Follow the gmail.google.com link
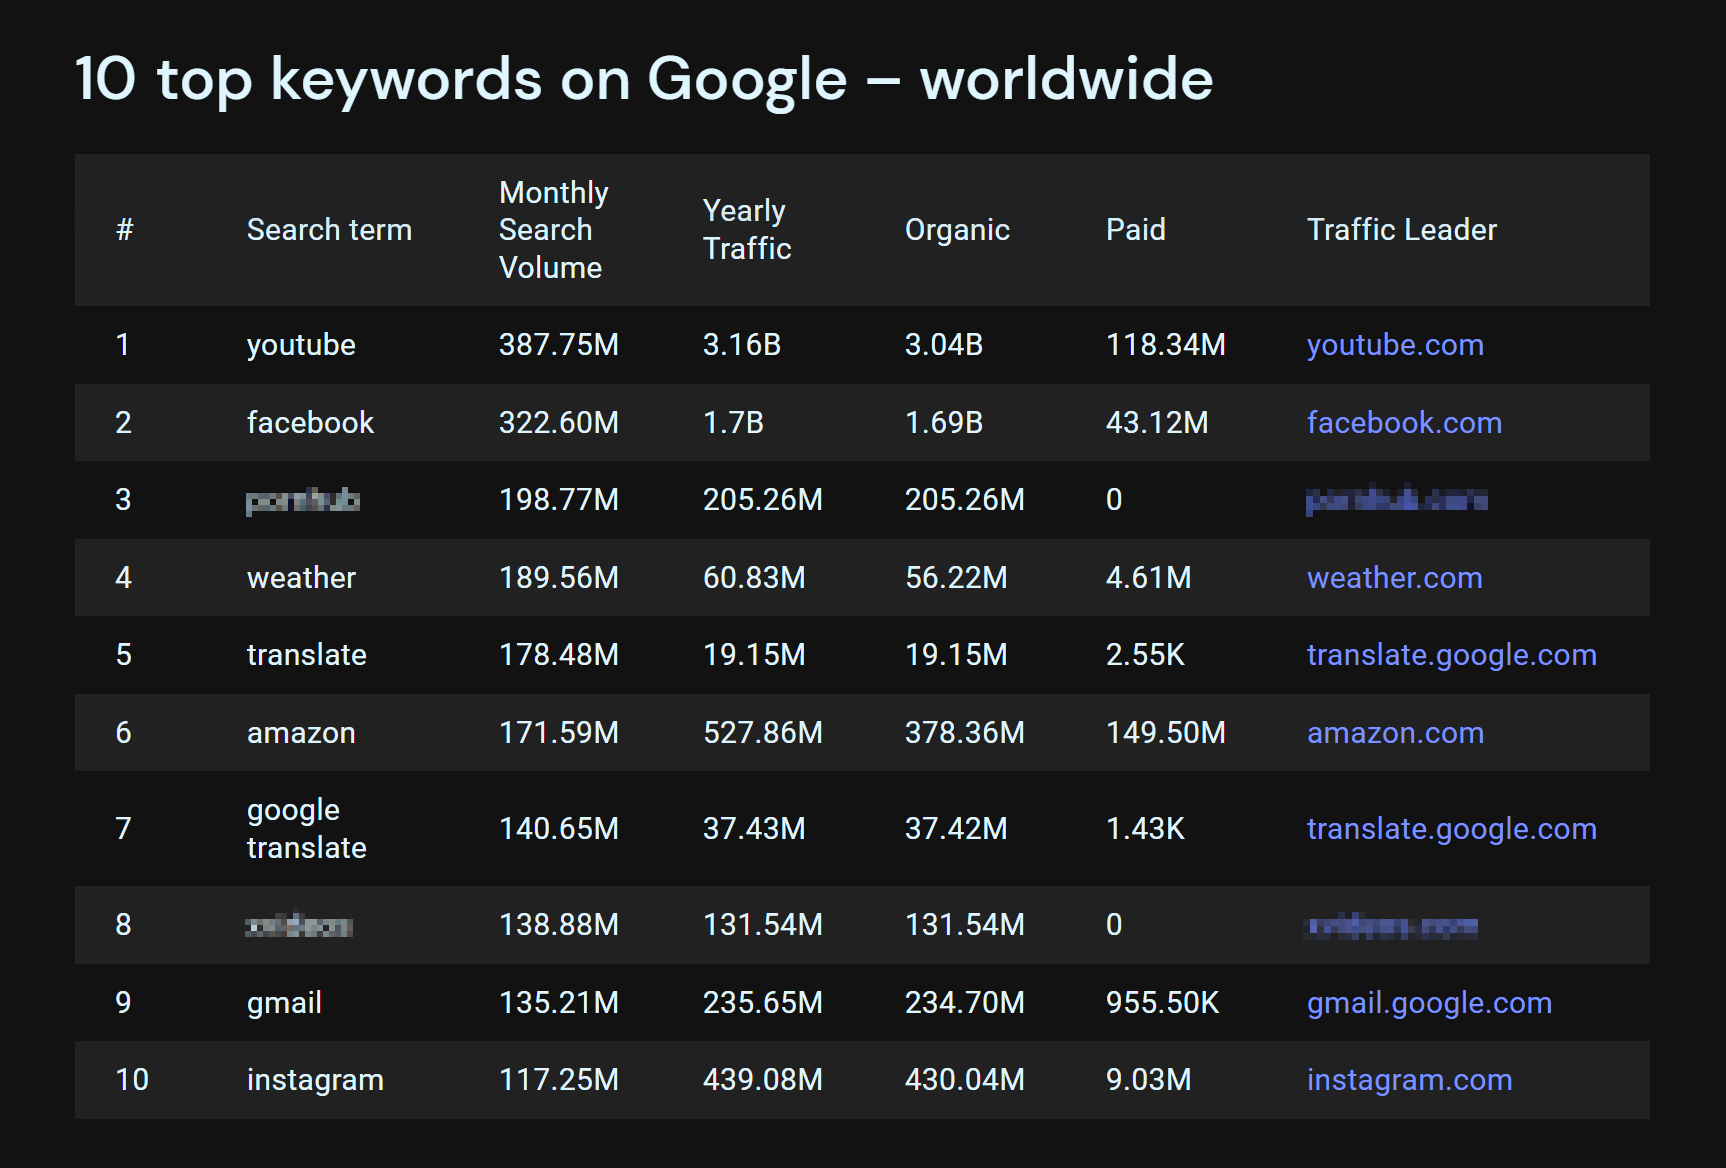The width and height of the screenshot is (1726, 1168). [1429, 1003]
